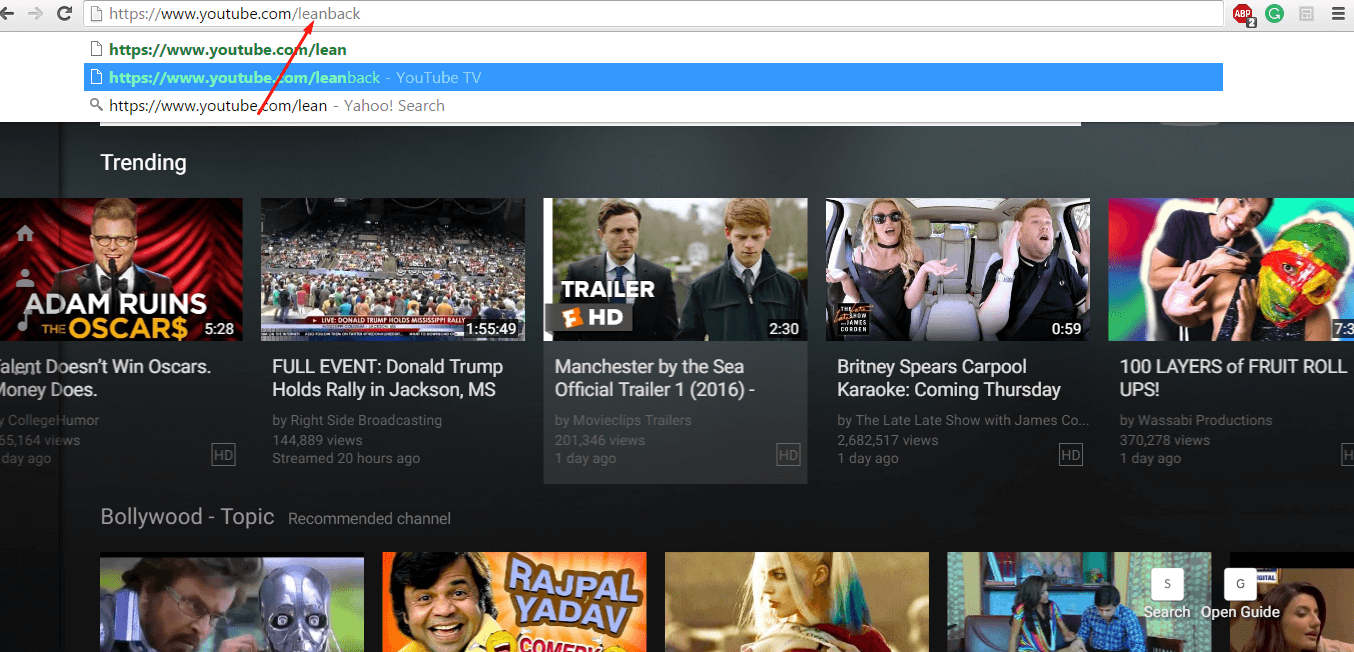The width and height of the screenshot is (1354, 652).
Task: Click the browser forward arrow
Action: tap(36, 13)
